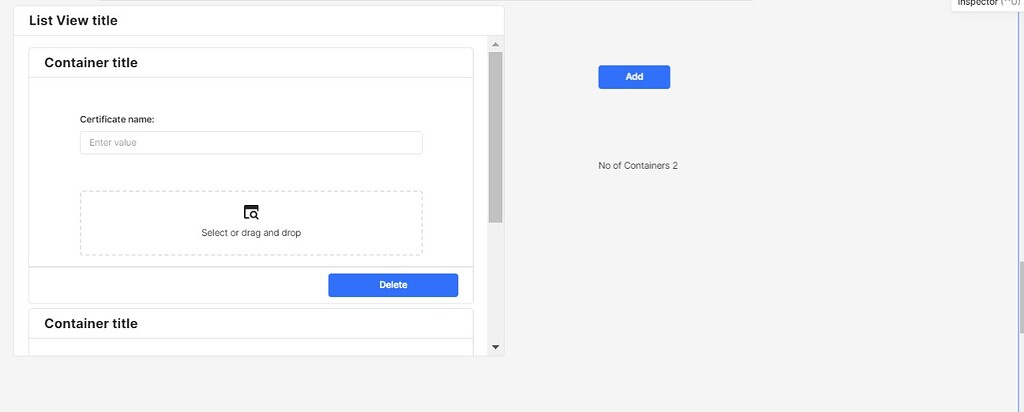Click the footer area left of Delete button
The width and height of the screenshot is (1024, 412).
178,285
